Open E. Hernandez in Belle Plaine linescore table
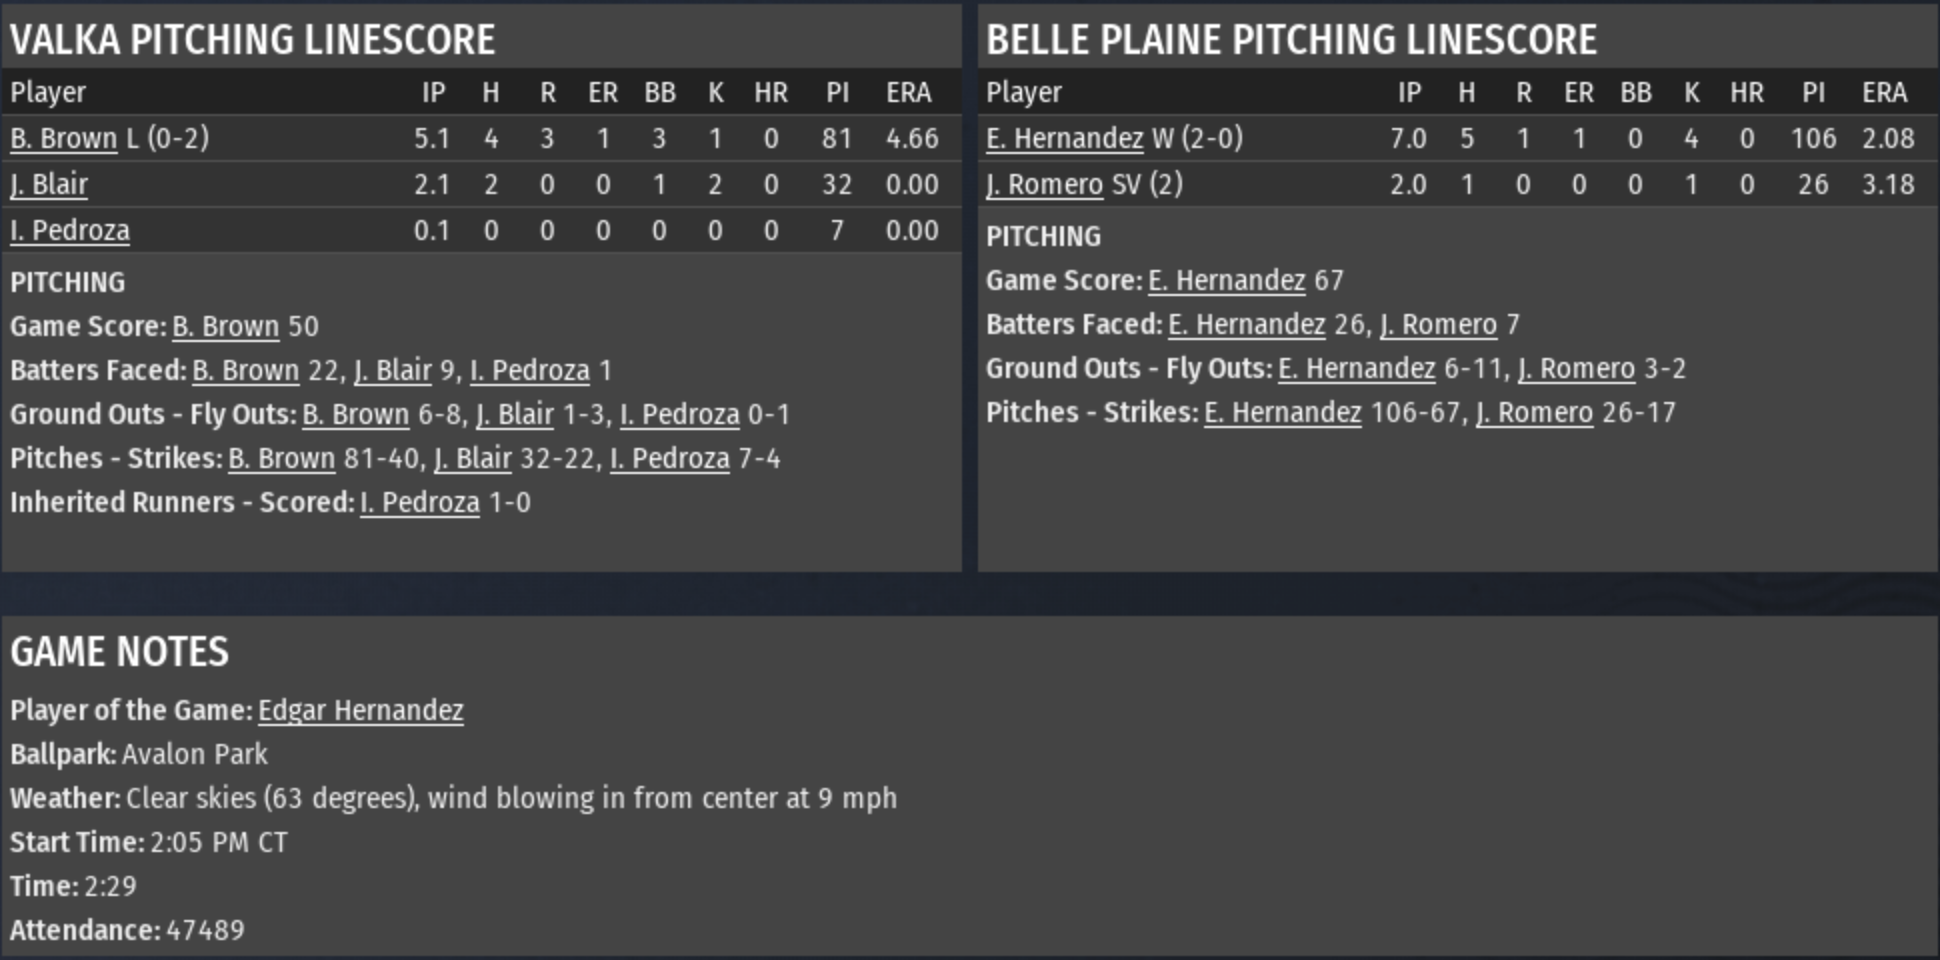 [x=1064, y=138]
